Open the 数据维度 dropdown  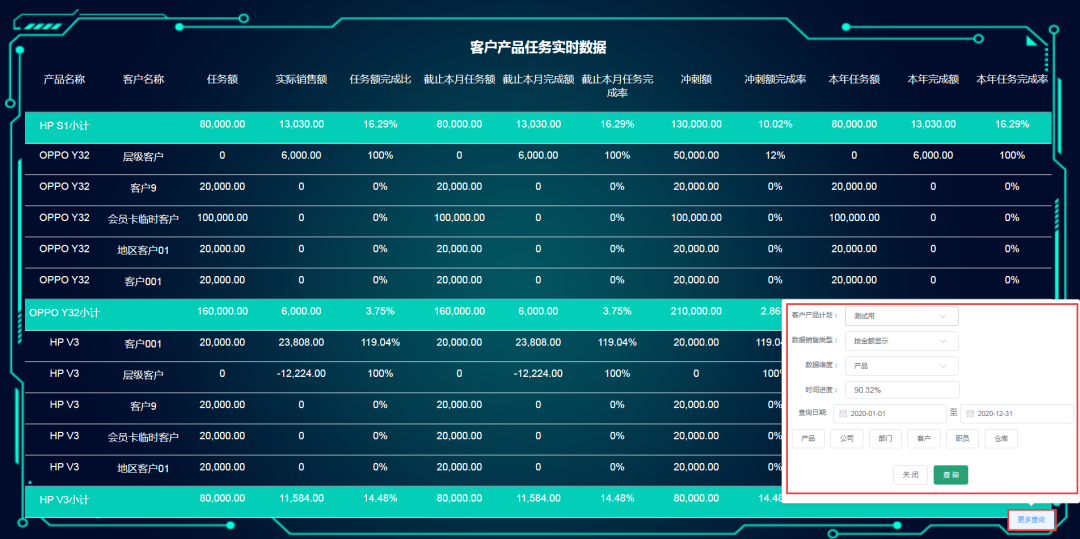coord(901,366)
